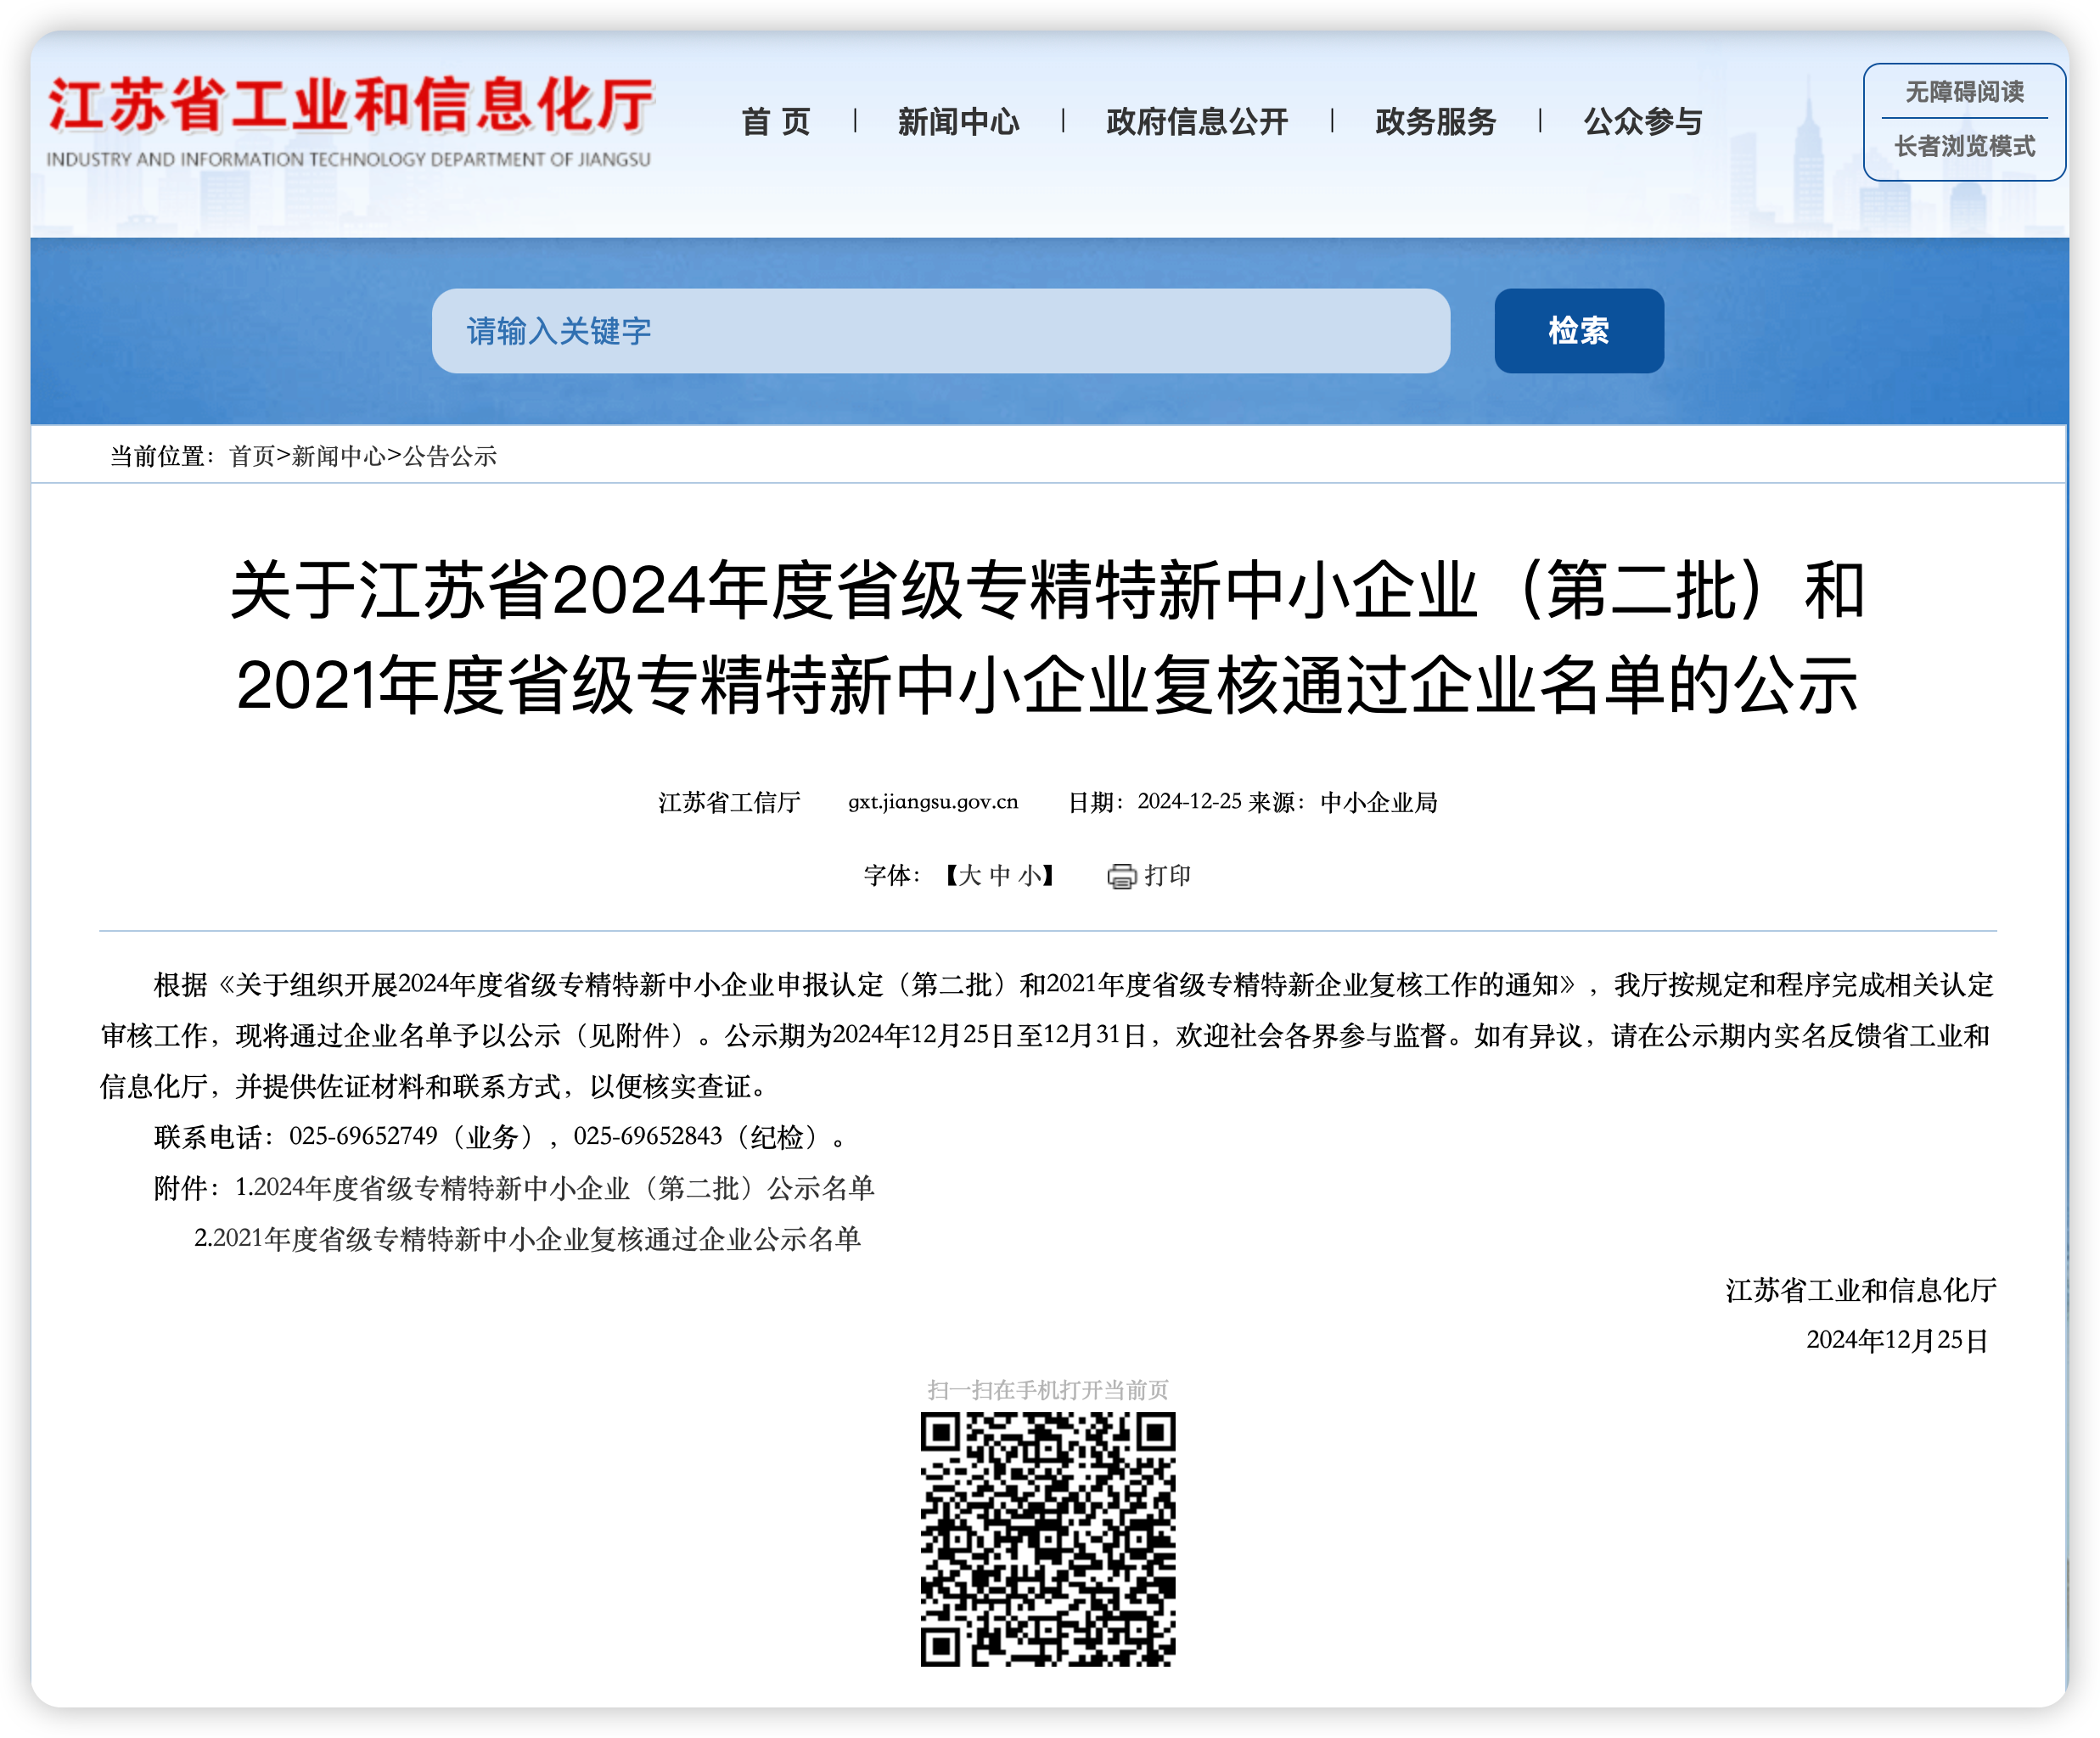Click the date 2024-12-25 text
The image size is (2100, 1738).
(x=1189, y=802)
